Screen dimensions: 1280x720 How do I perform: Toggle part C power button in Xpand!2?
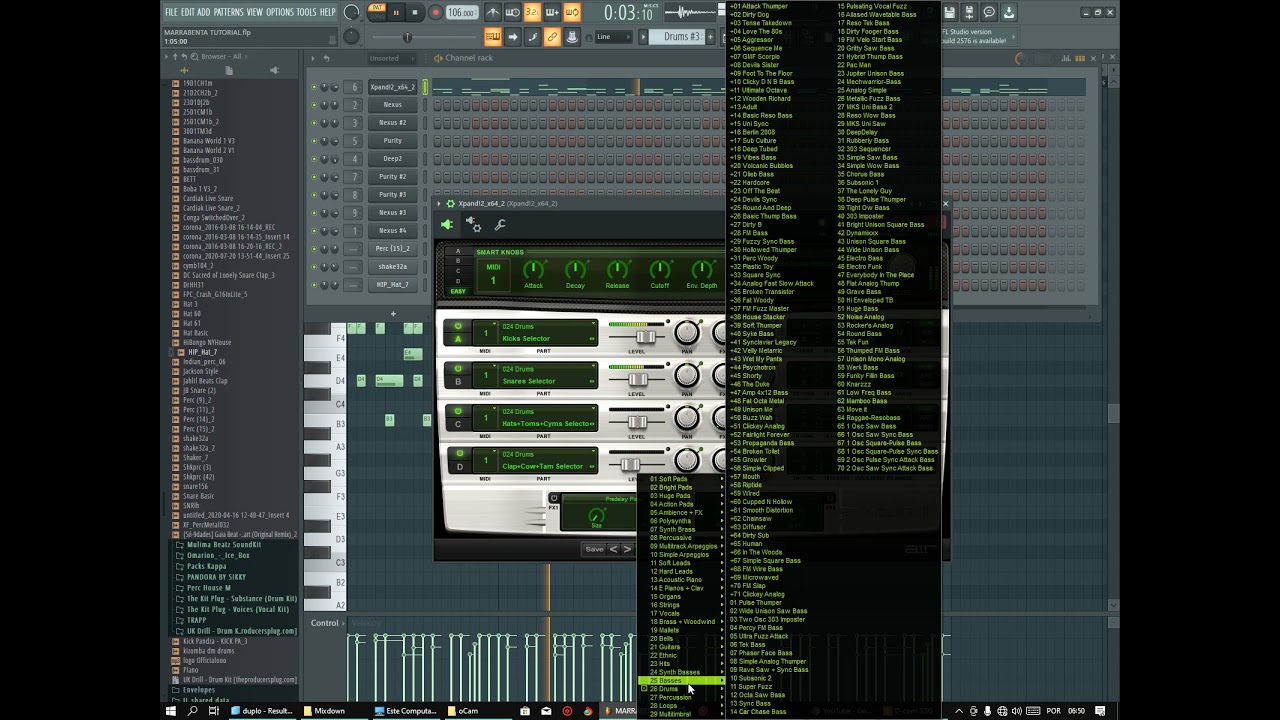[x=459, y=411]
